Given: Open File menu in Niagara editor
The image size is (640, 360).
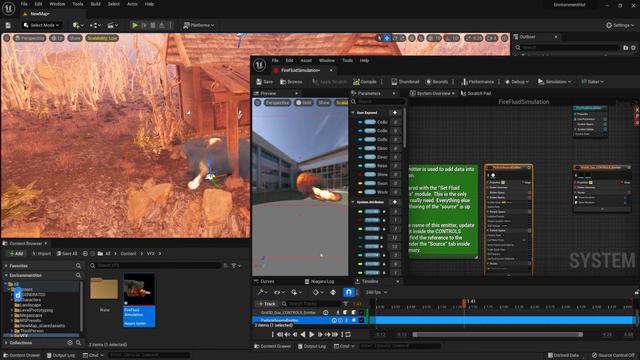Looking at the screenshot, I should pos(275,60).
